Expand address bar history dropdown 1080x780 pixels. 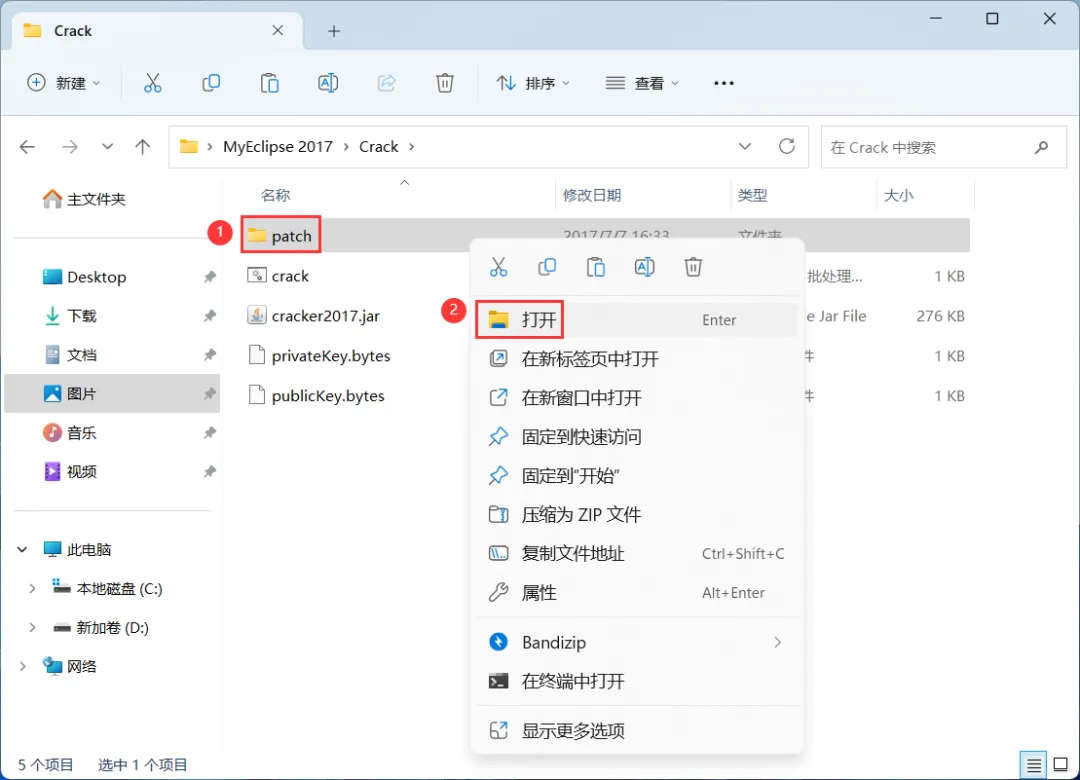[x=745, y=146]
